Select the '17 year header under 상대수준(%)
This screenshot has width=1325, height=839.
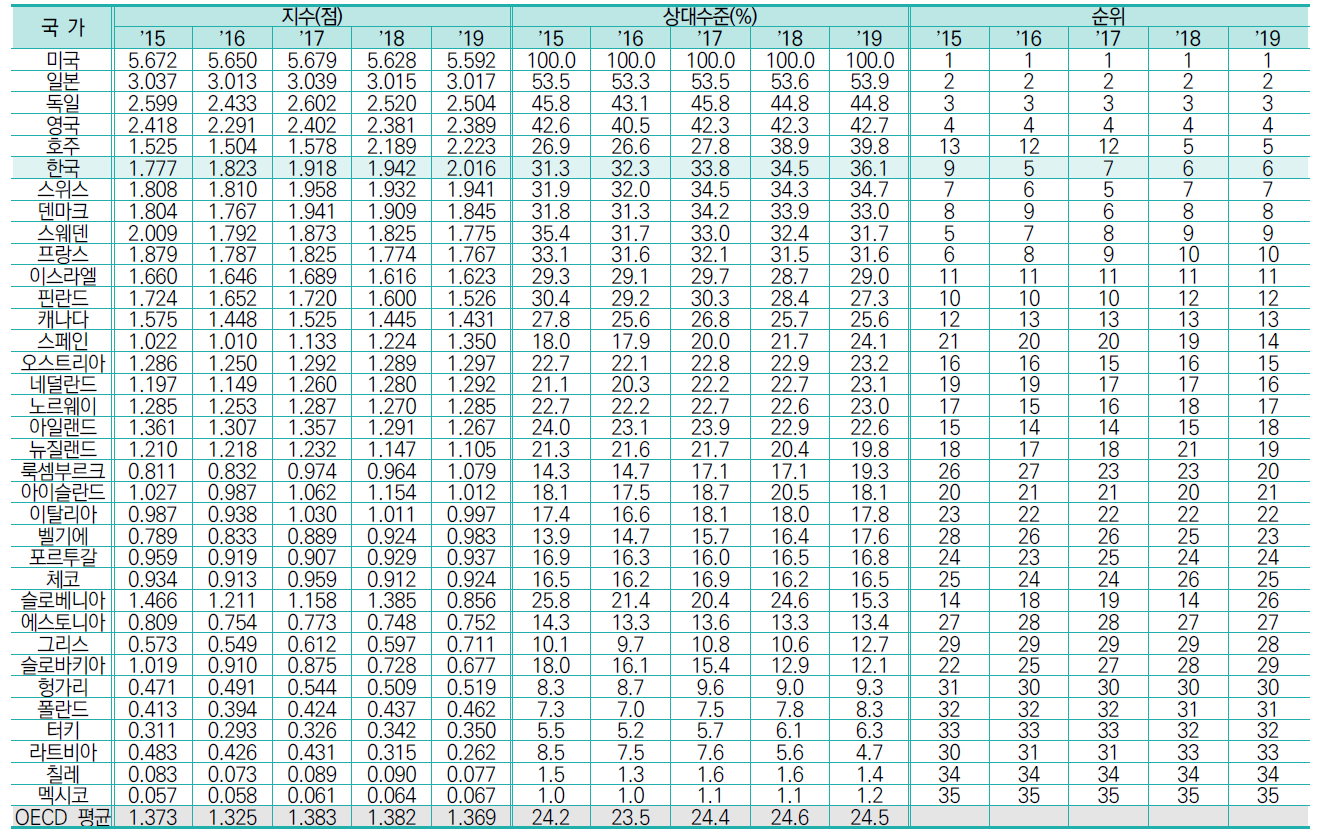pyautogui.click(x=710, y=38)
